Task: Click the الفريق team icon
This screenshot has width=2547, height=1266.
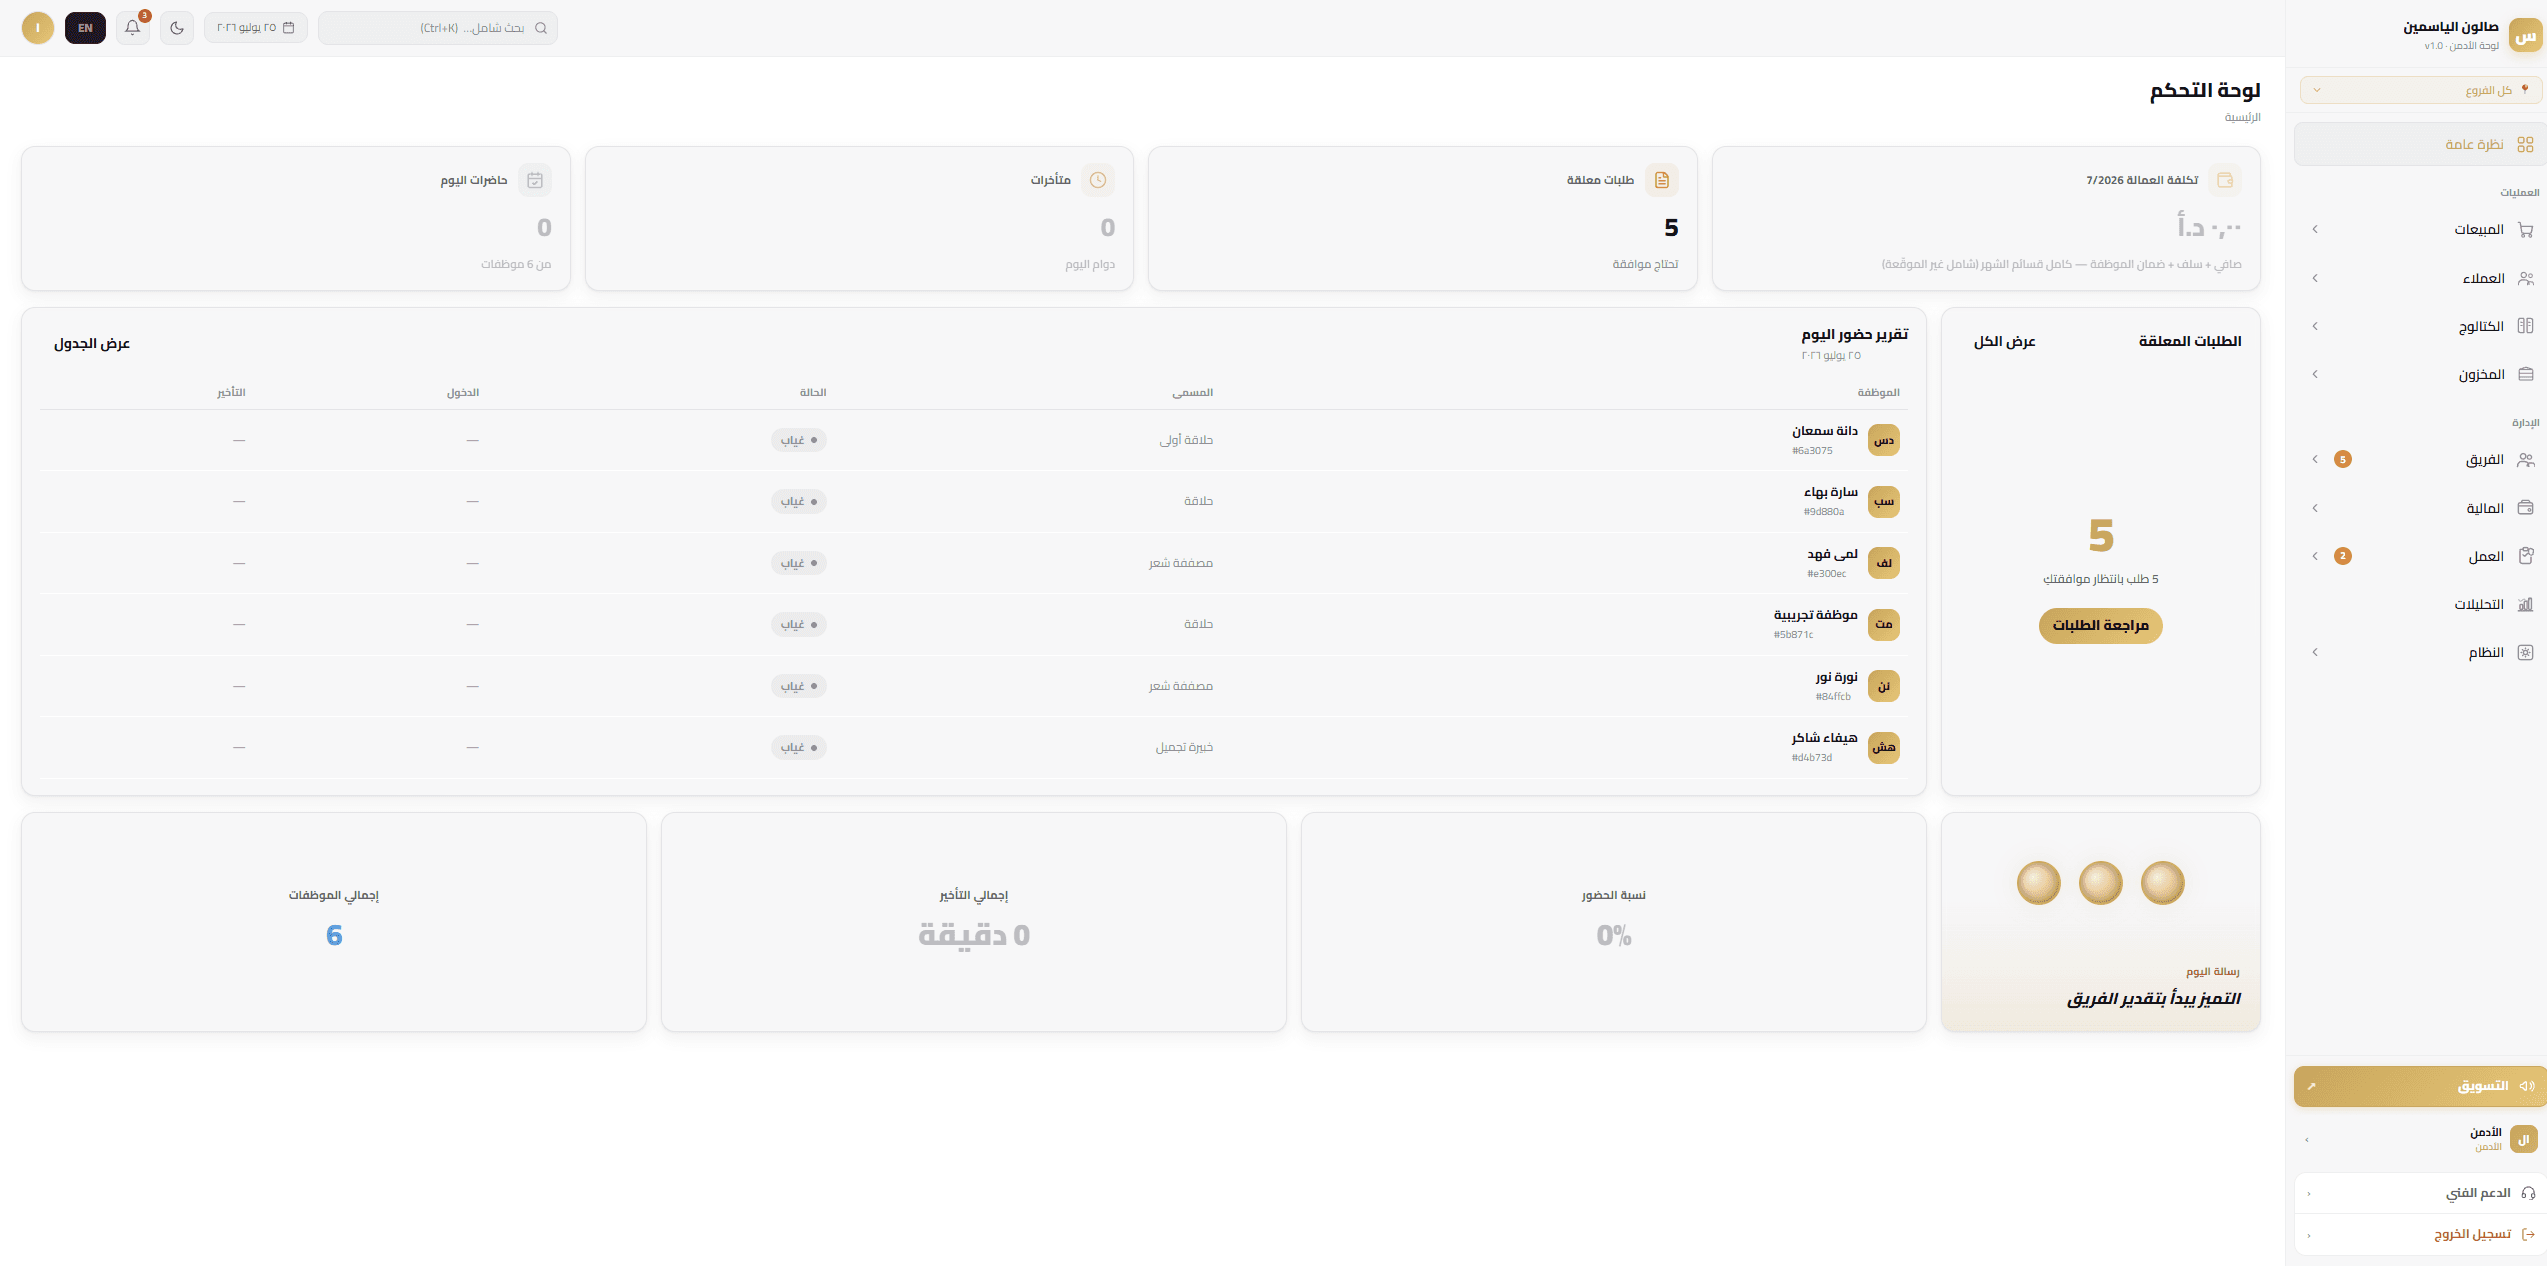Action: pos(2525,460)
